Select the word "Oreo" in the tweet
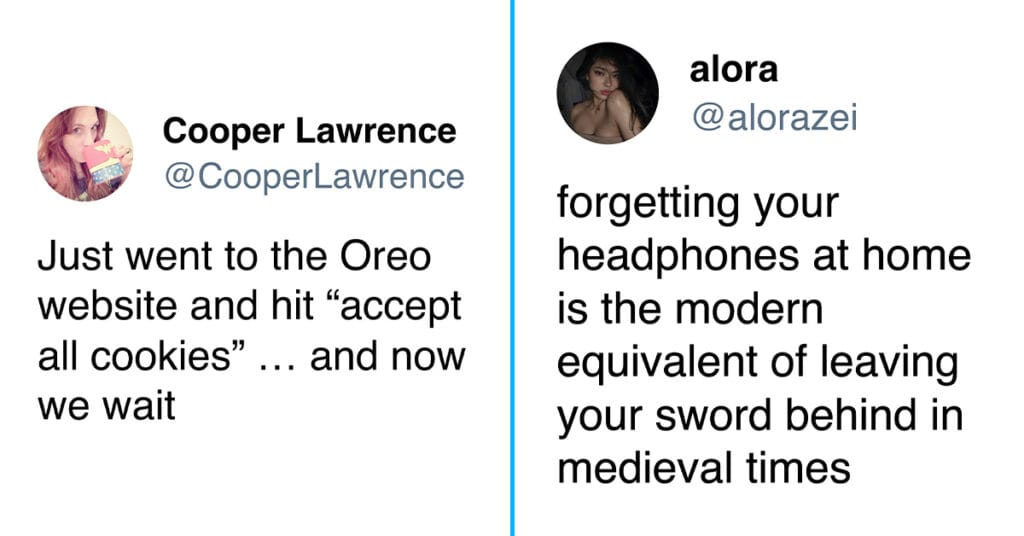 click(x=385, y=257)
